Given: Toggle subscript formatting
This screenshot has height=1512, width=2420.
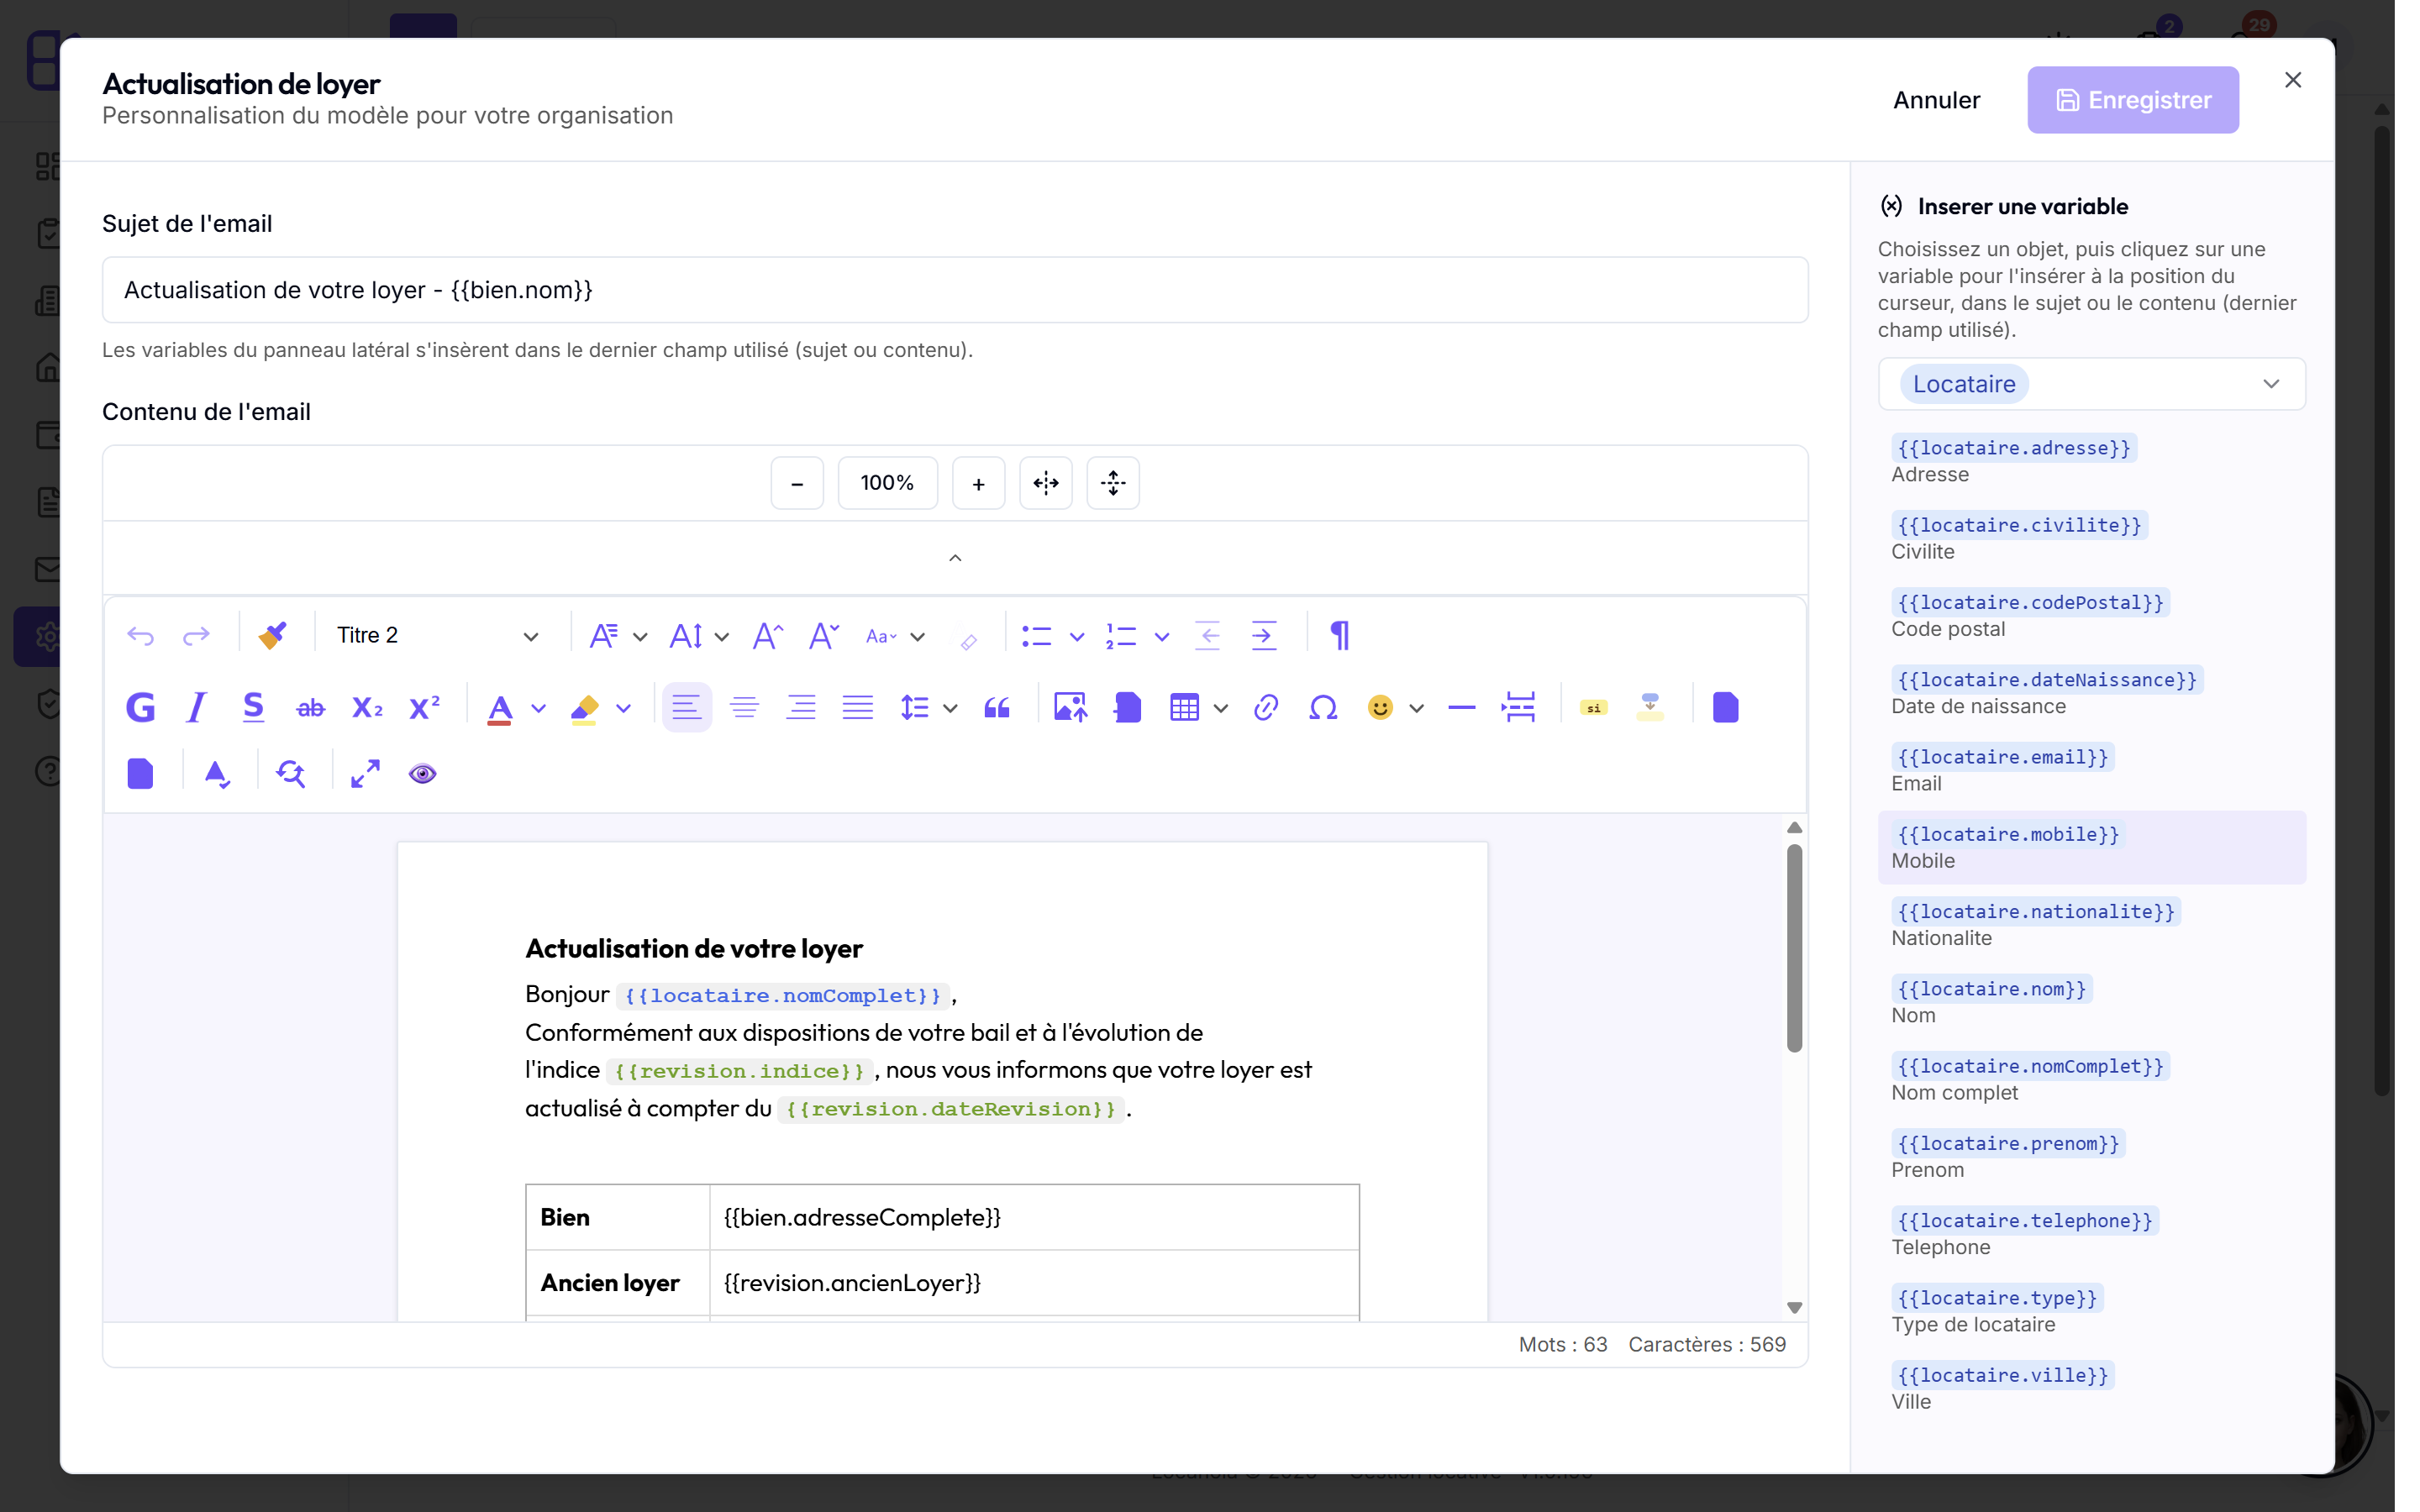Looking at the screenshot, I should [x=367, y=708].
